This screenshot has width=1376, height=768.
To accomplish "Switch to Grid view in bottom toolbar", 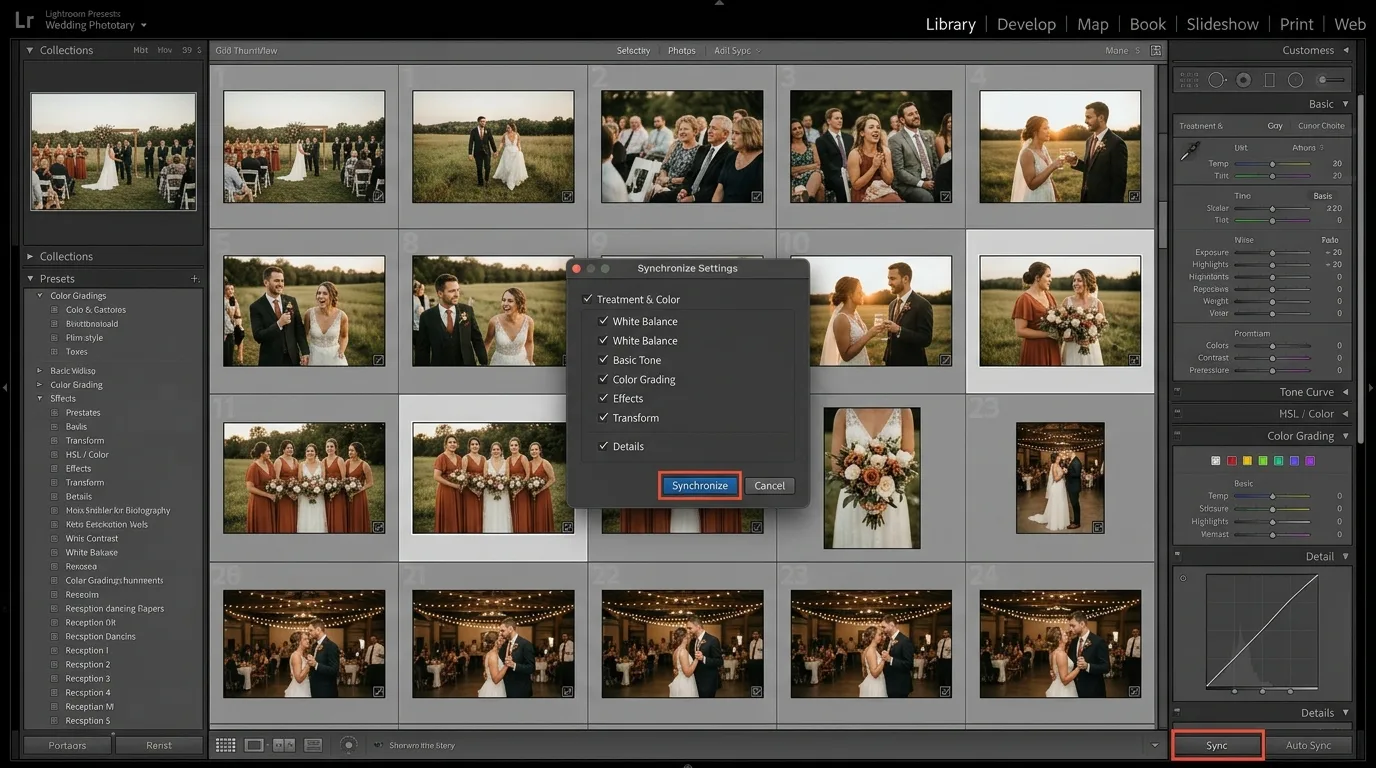I will [x=226, y=745].
